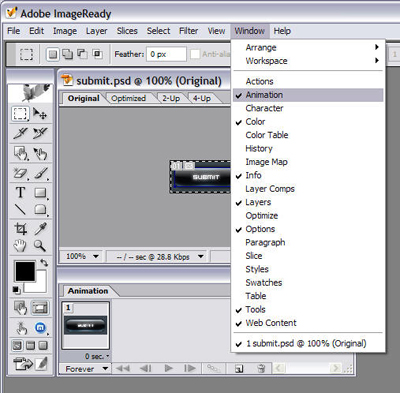Switch to the Optimized tab

(129, 98)
